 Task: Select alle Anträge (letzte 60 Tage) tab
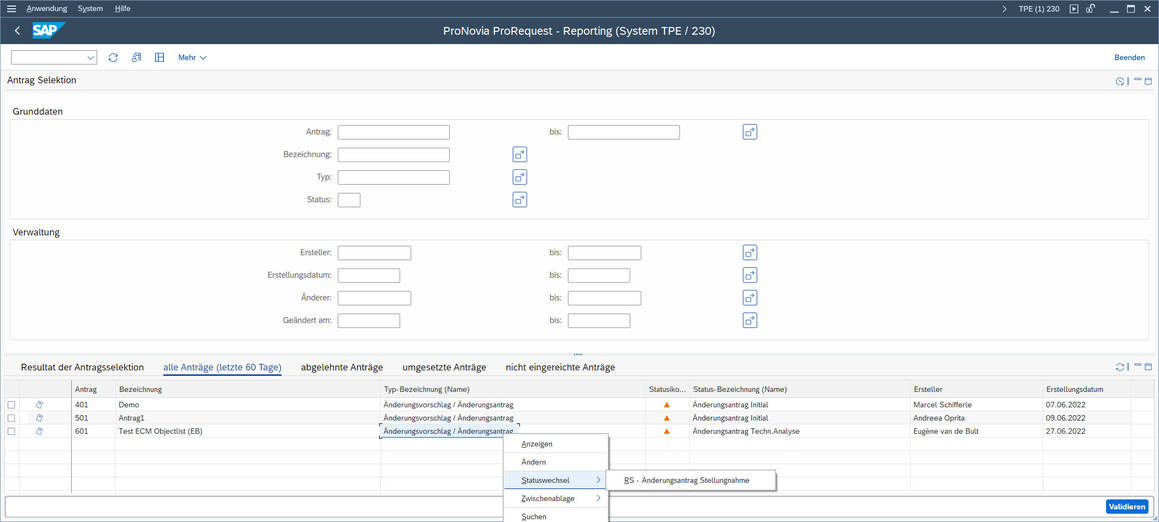(222, 367)
